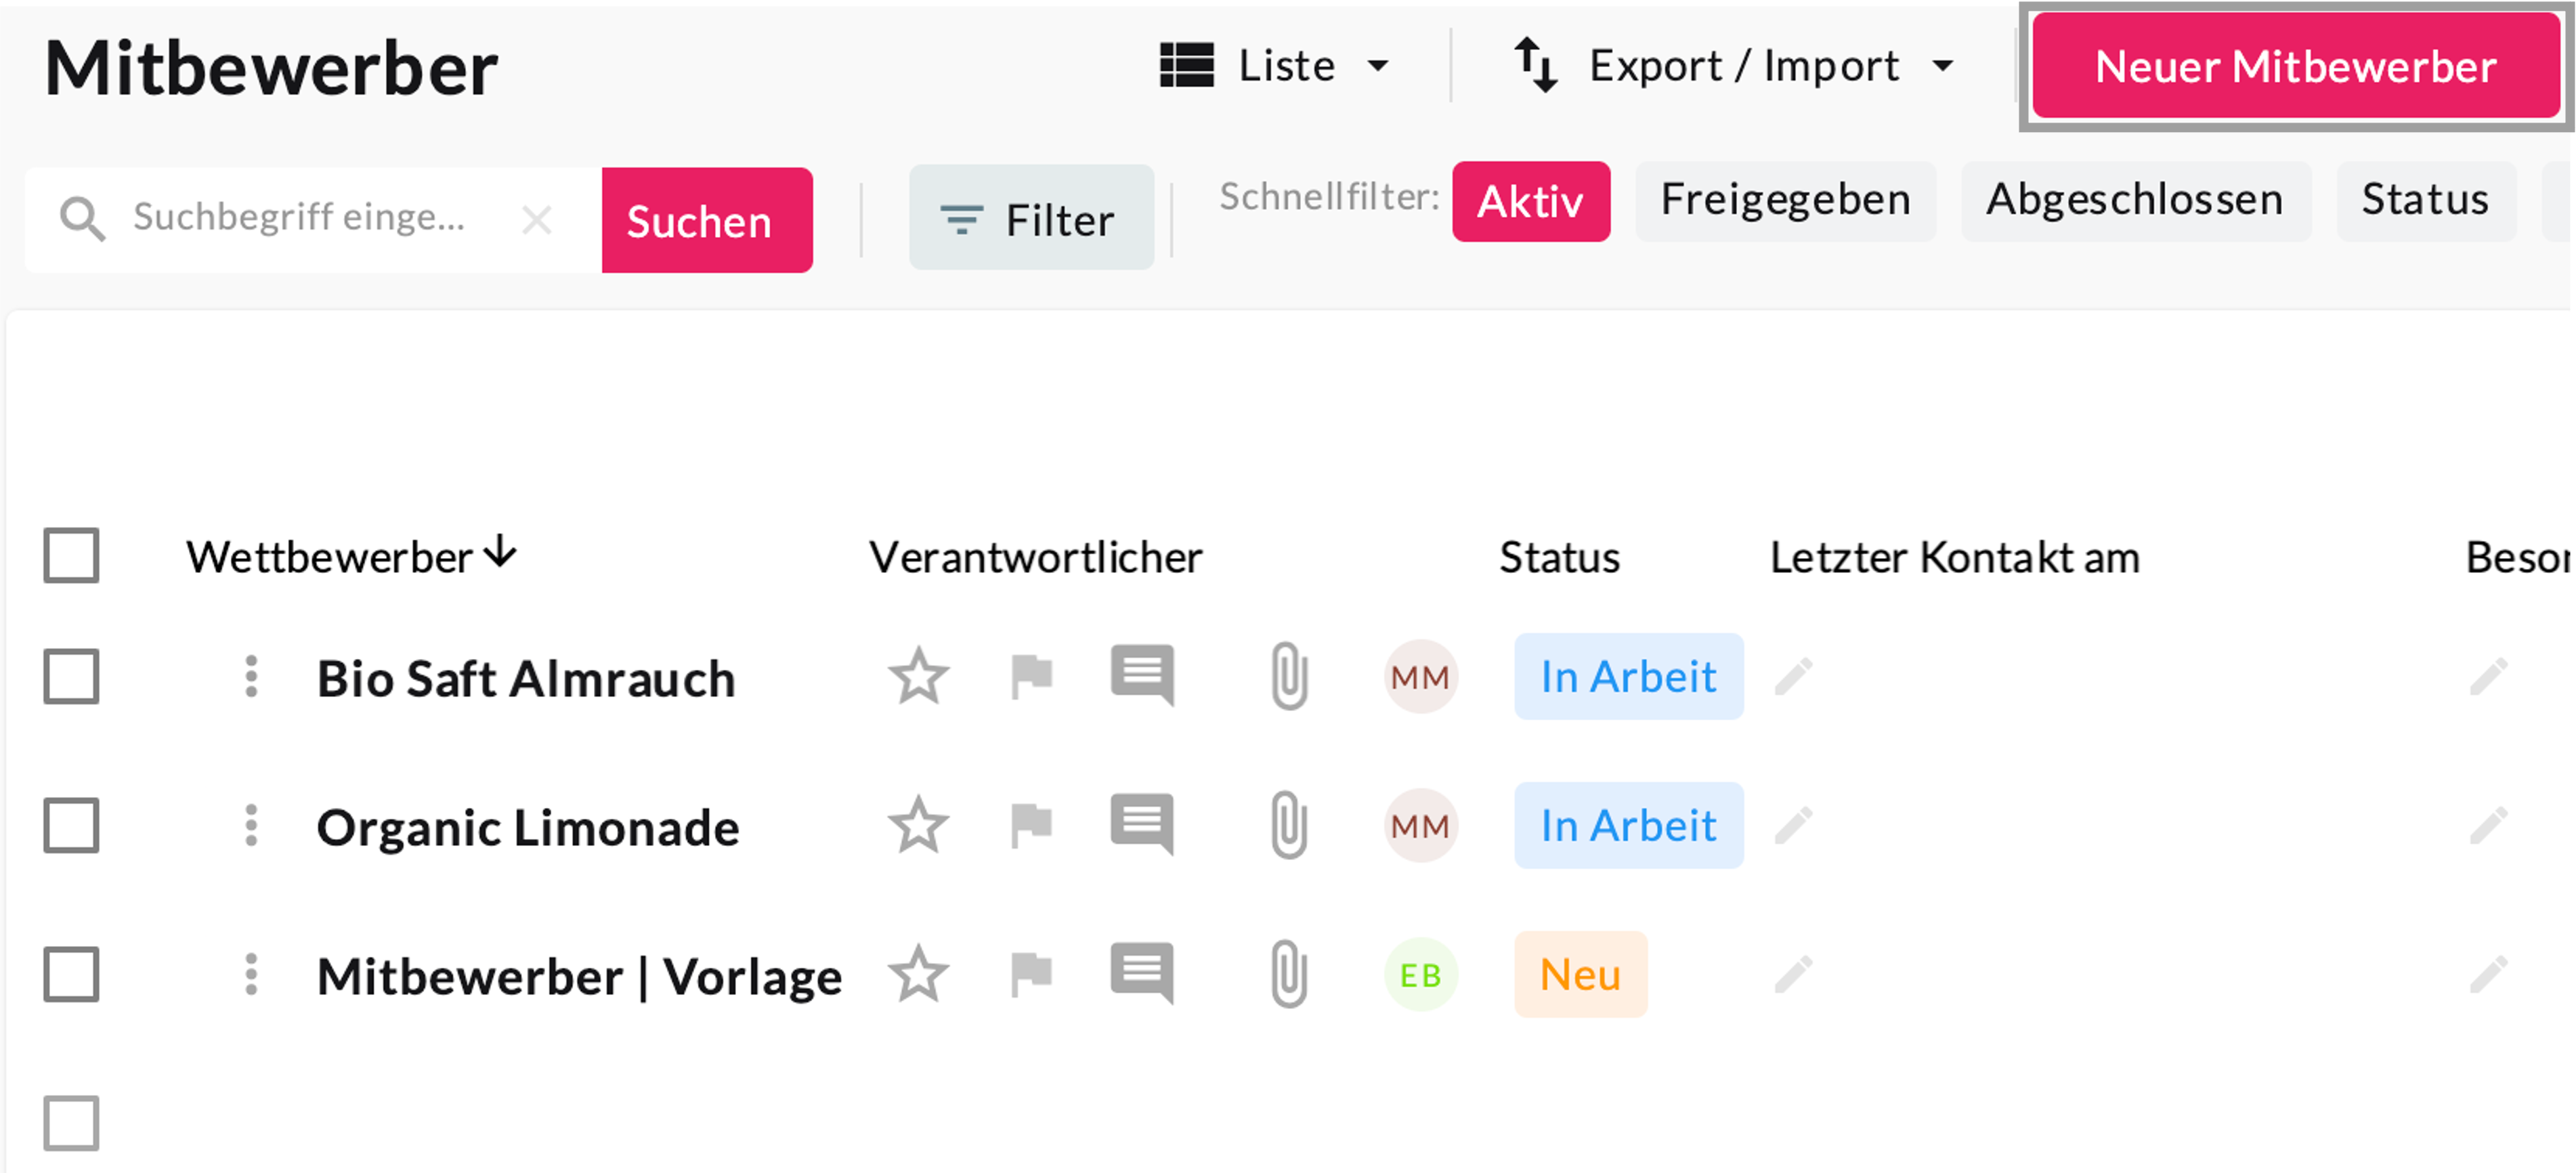
Task: Check the Bio Saft Almrauch row checkbox
Action: coord(71,677)
